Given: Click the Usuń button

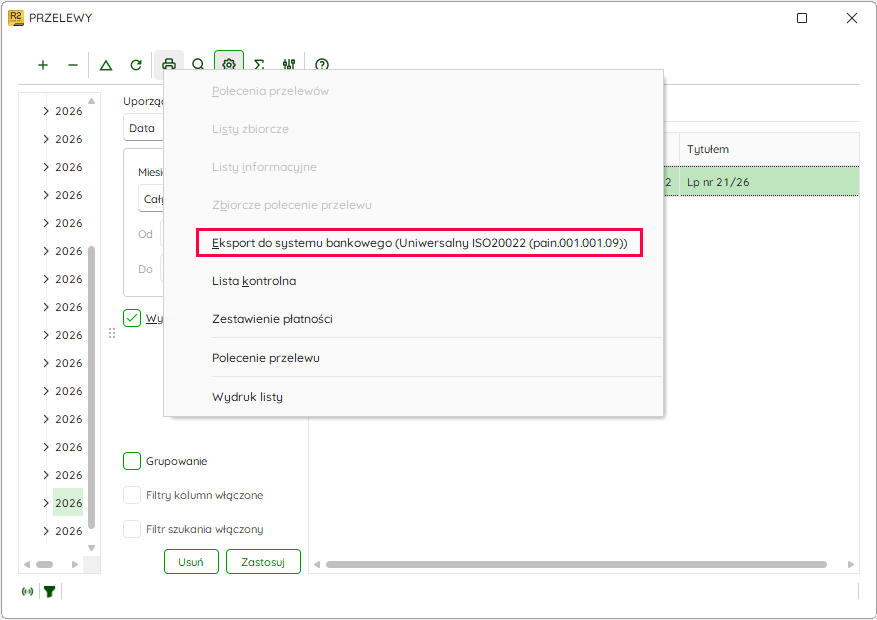Looking at the screenshot, I should tap(191, 562).
